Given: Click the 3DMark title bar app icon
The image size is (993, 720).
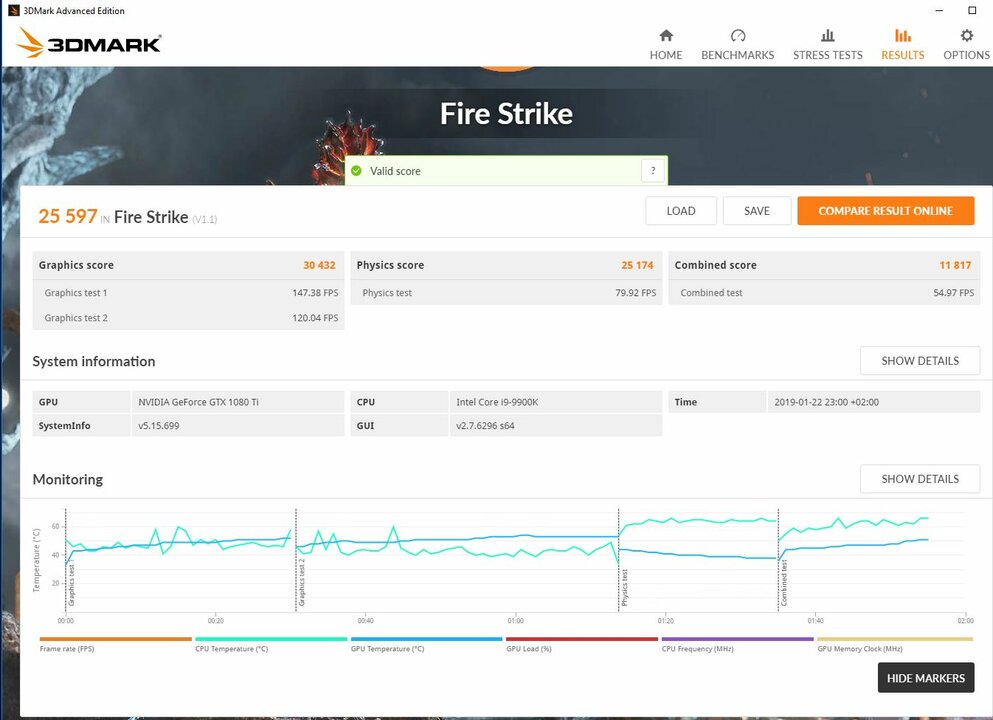Looking at the screenshot, I should coord(13,10).
